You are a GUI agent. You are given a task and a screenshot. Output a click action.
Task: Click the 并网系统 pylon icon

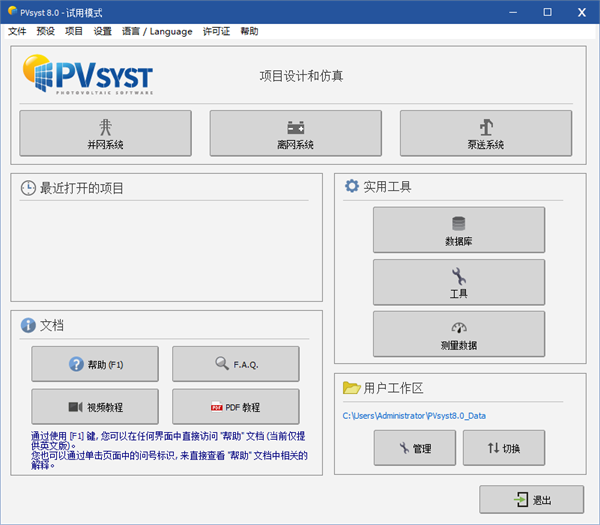click(105, 127)
